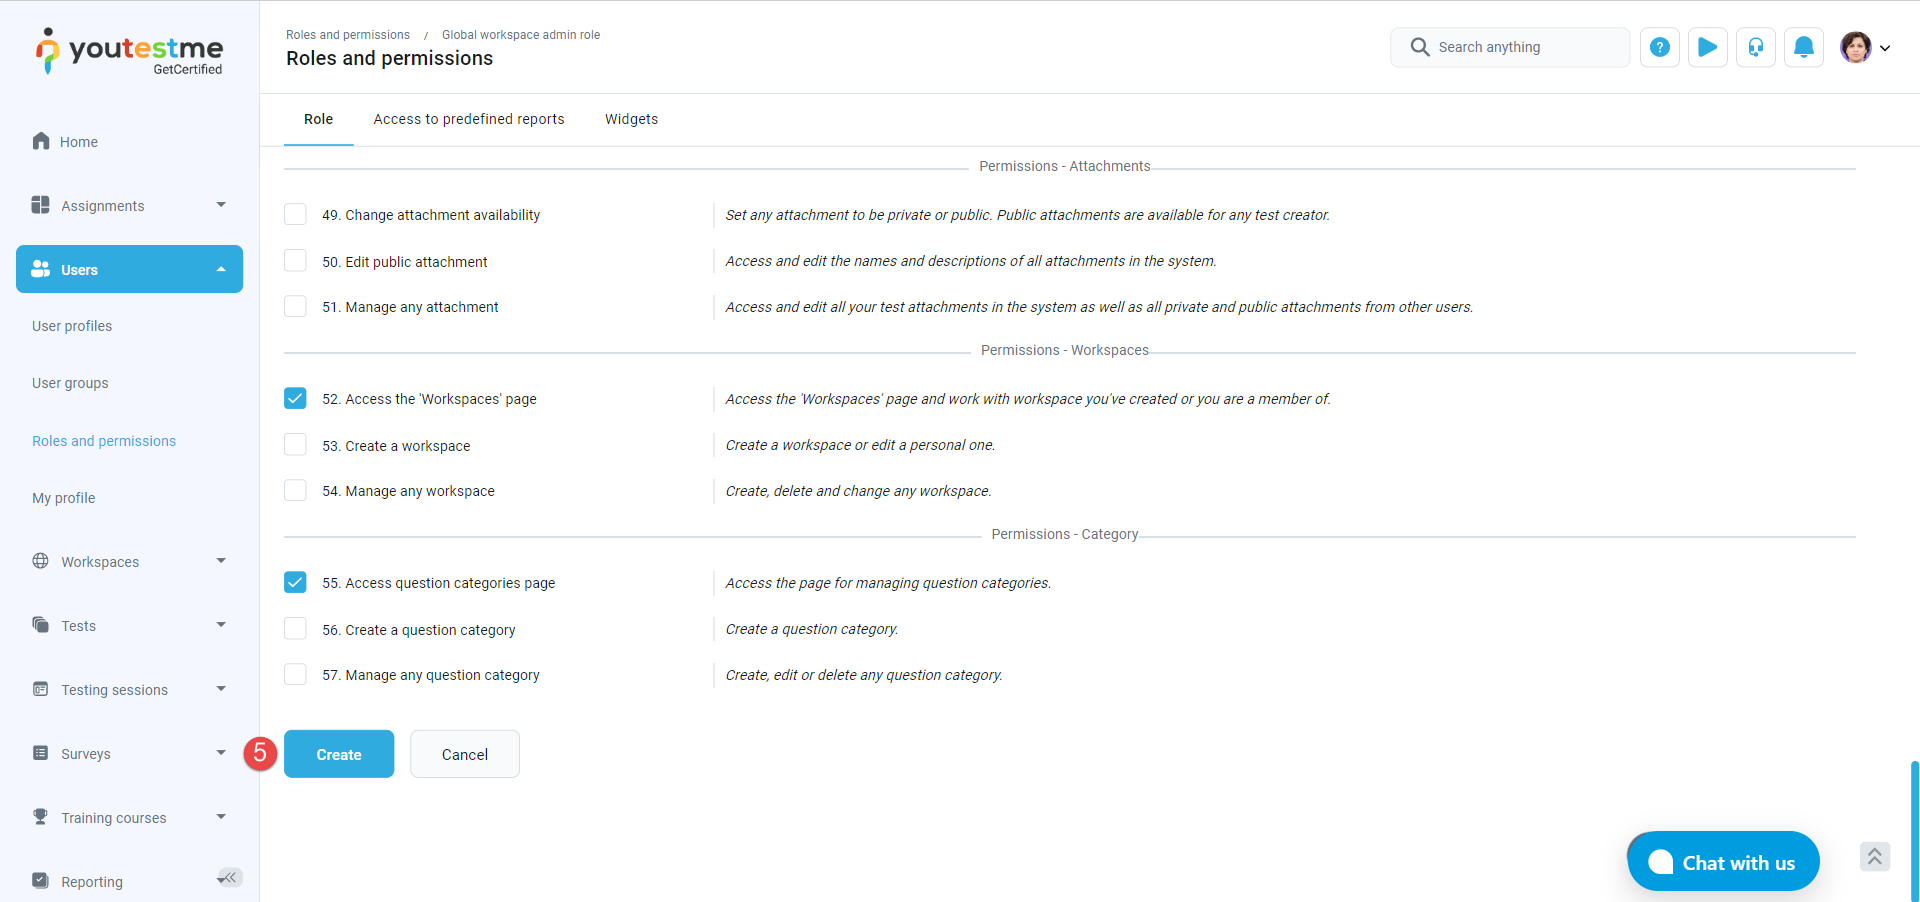The image size is (1920, 902).
Task: Switch to Access to predefined reports tab
Action: tap(468, 119)
